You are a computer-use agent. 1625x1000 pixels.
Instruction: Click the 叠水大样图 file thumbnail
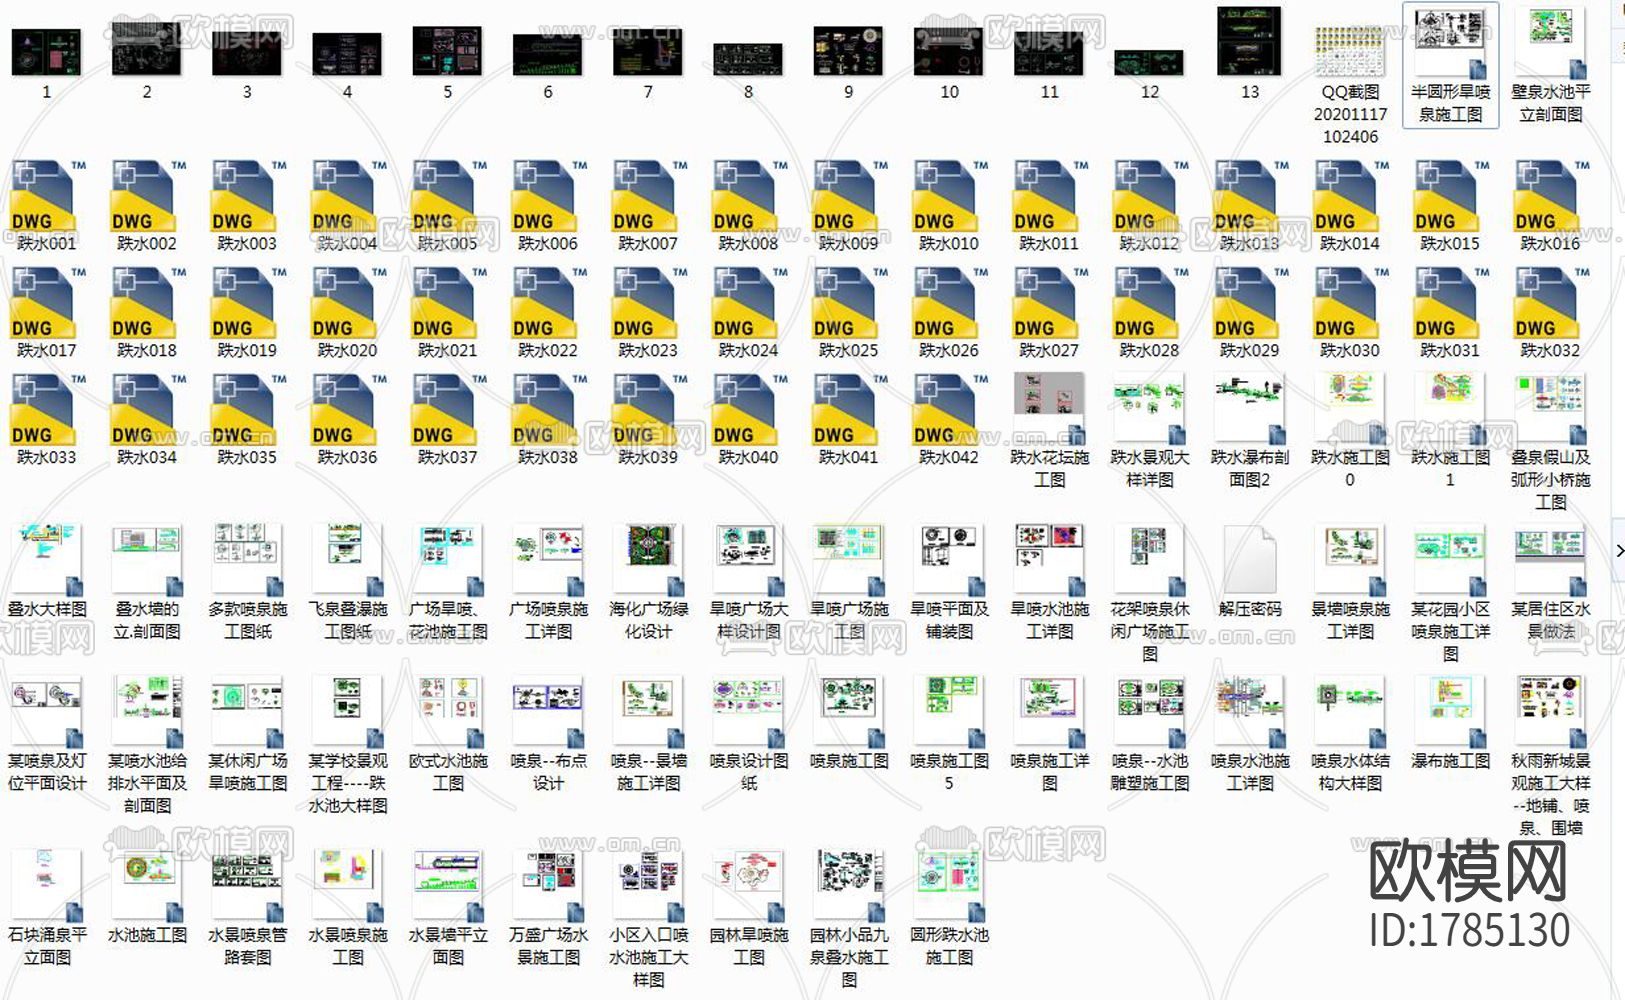[x=47, y=560]
